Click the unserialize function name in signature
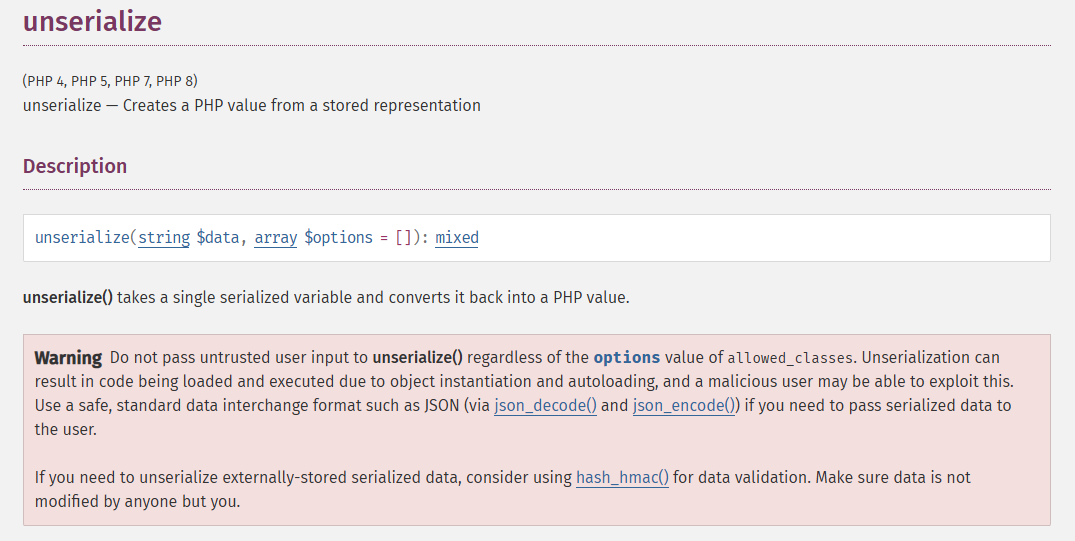Viewport: 1075px width, 541px height. pyautogui.click(x=81, y=238)
